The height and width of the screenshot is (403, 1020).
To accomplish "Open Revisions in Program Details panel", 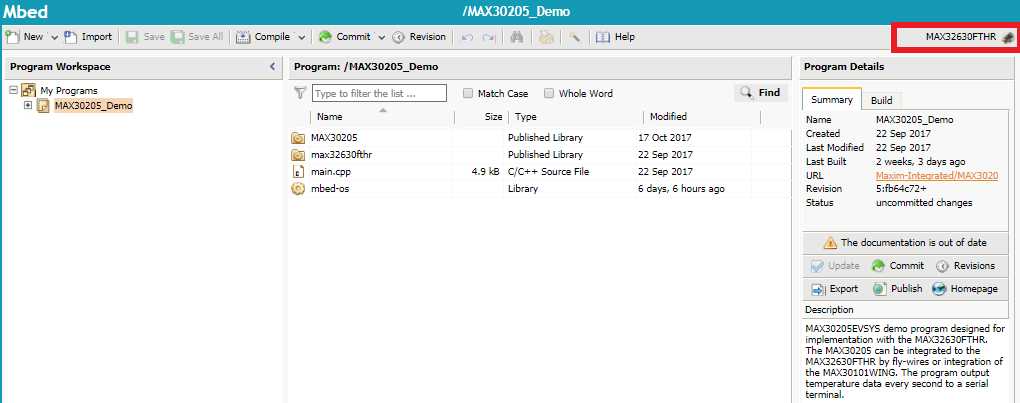I will tap(966, 266).
